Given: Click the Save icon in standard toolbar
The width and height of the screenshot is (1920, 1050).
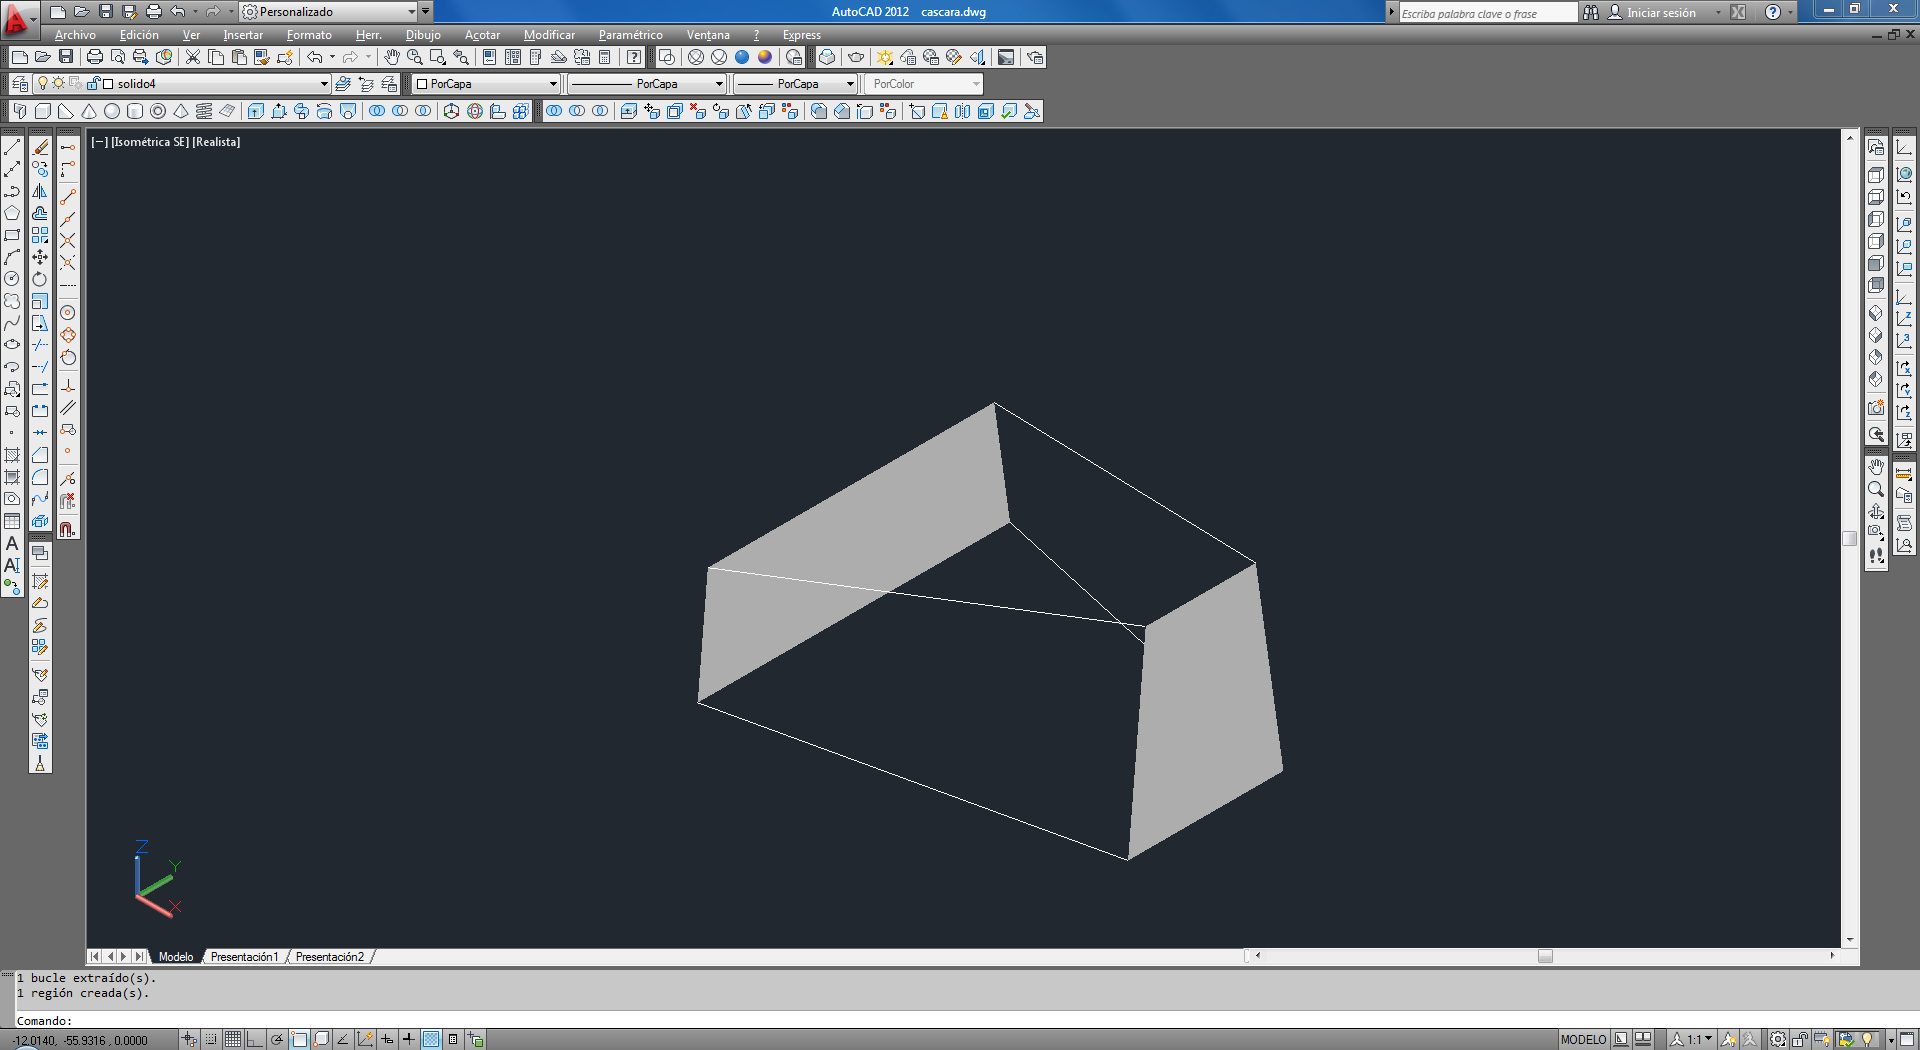Looking at the screenshot, I should (x=66, y=57).
